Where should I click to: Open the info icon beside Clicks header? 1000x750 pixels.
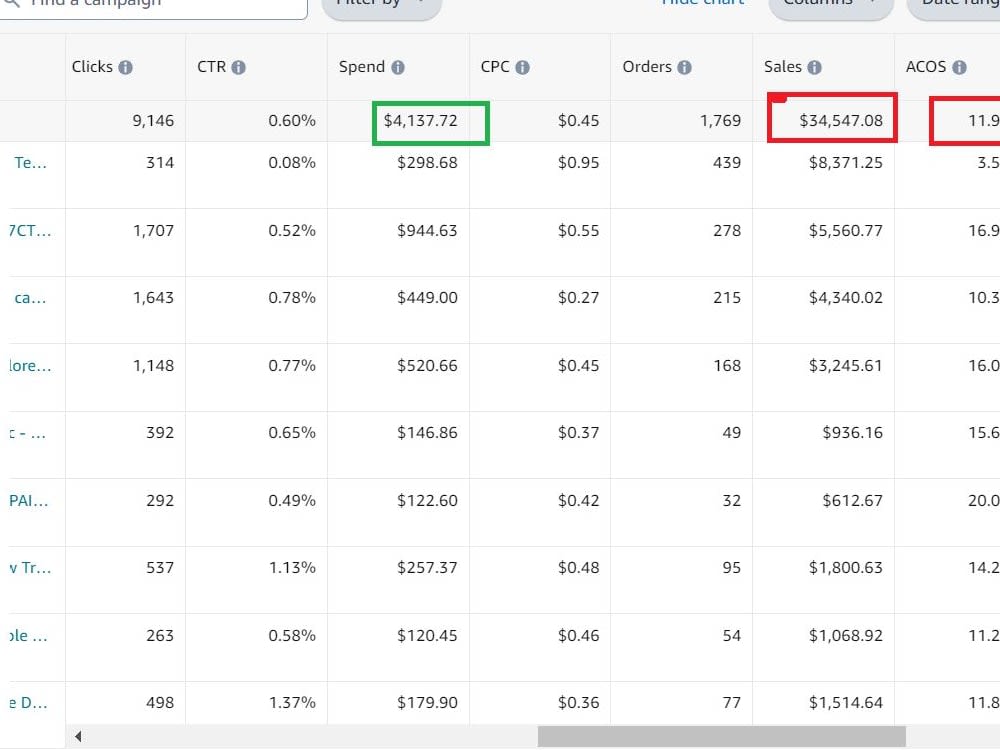point(126,67)
